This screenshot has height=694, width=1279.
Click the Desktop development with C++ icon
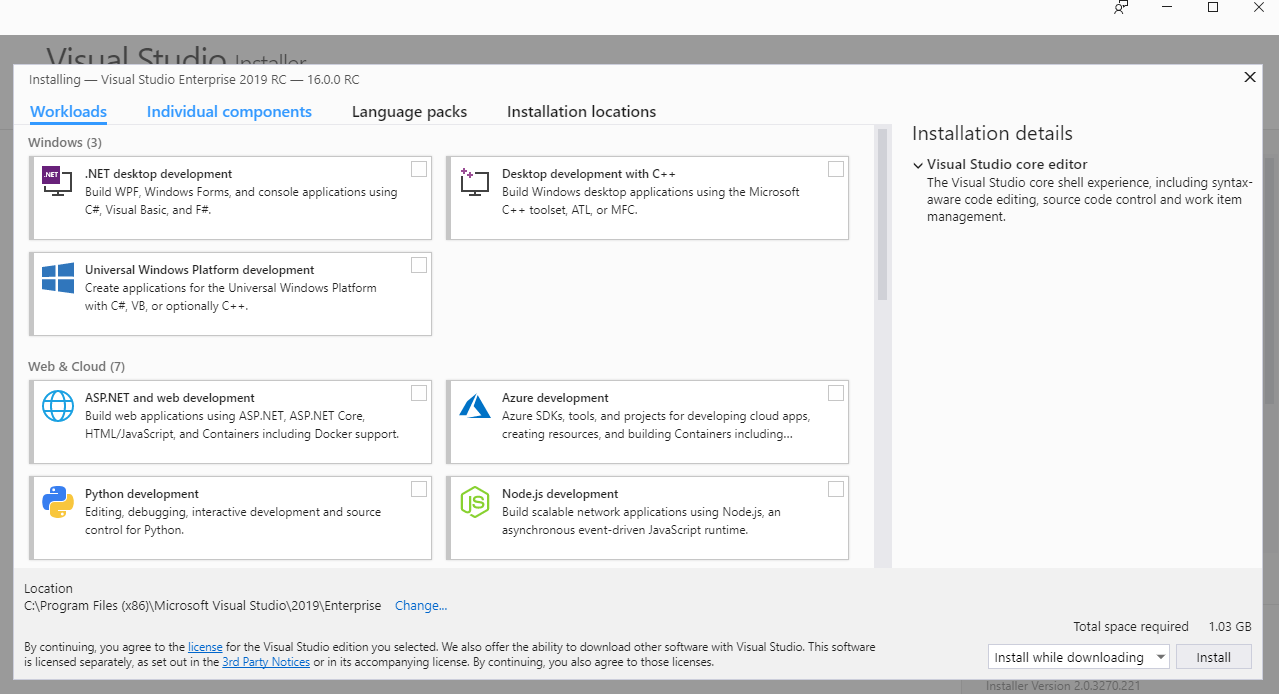coord(474,181)
